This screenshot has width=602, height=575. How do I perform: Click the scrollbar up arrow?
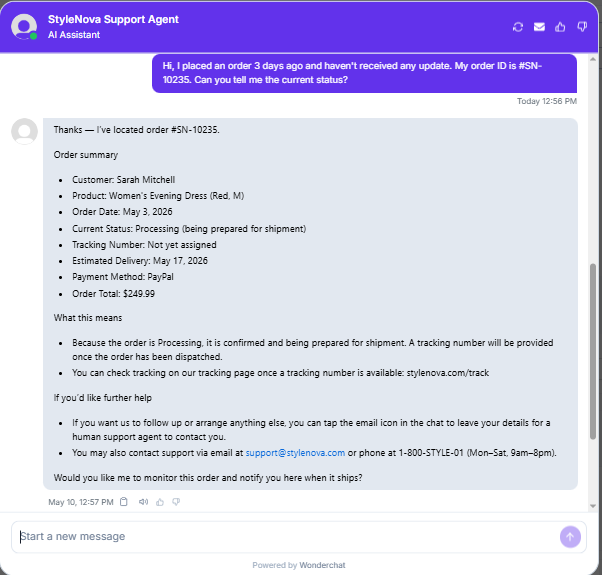coord(593,59)
